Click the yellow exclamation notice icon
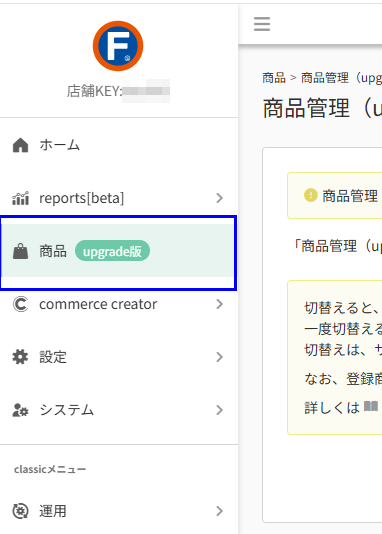 (311, 195)
